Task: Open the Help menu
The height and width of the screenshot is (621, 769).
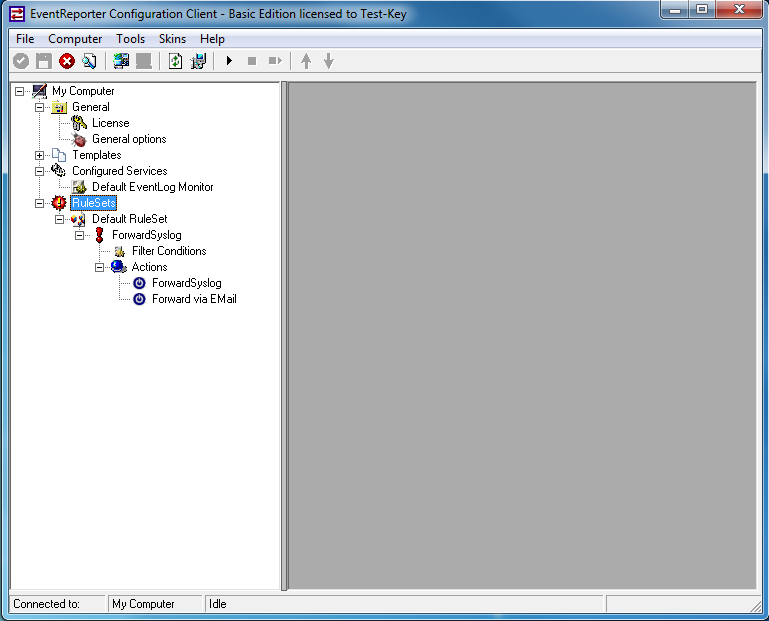Action: 212,39
